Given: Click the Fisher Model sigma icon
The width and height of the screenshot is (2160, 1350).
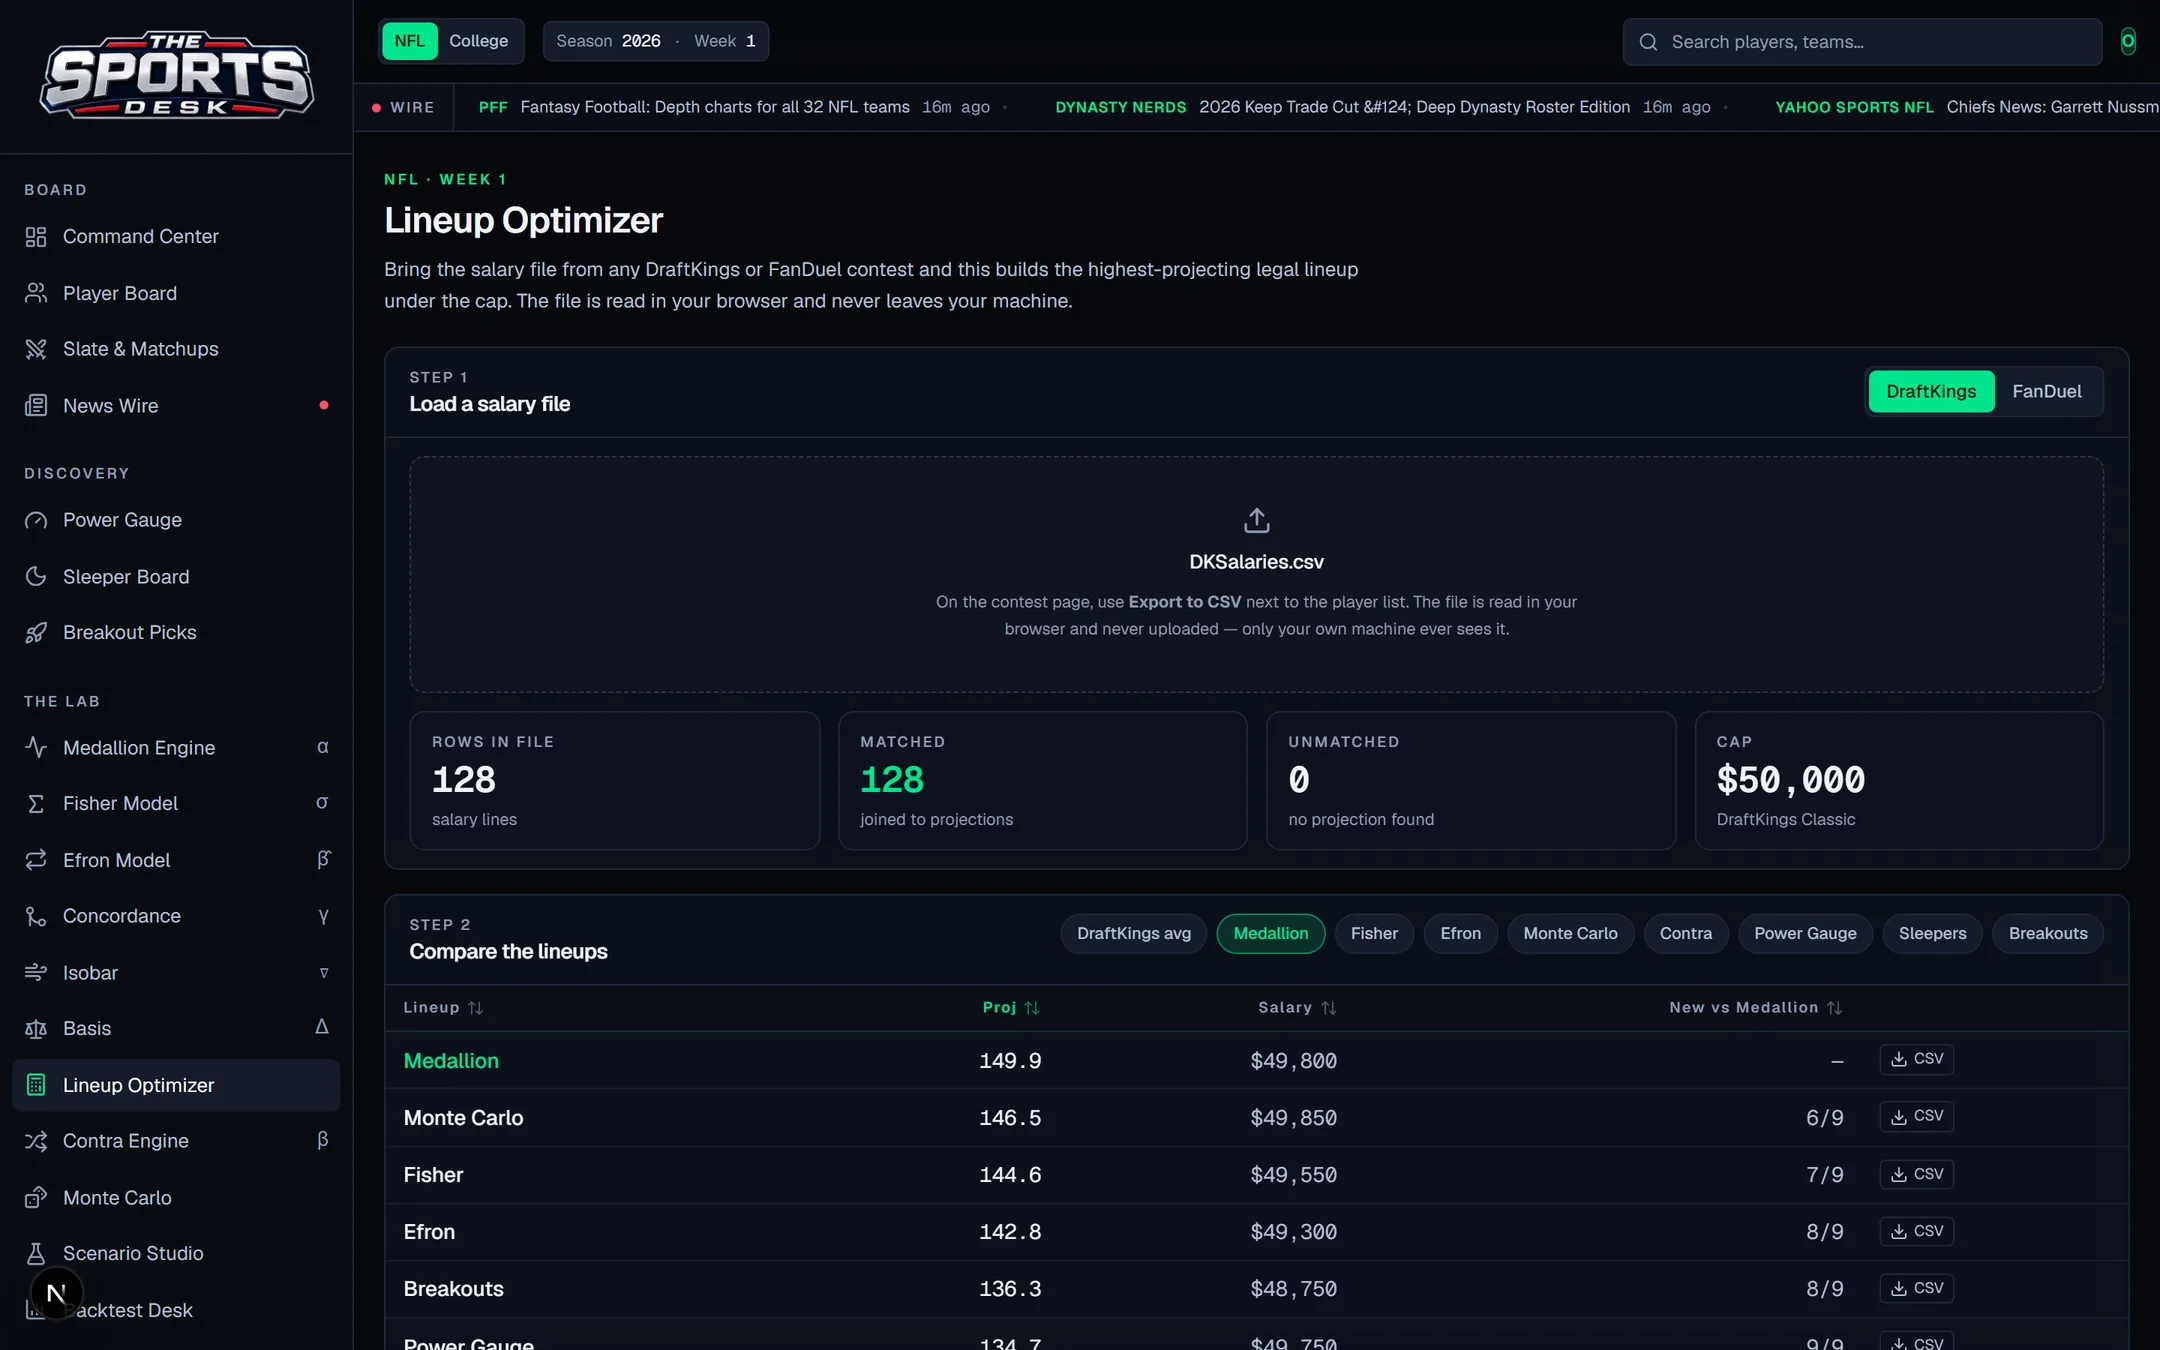Looking at the screenshot, I should (x=36, y=804).
